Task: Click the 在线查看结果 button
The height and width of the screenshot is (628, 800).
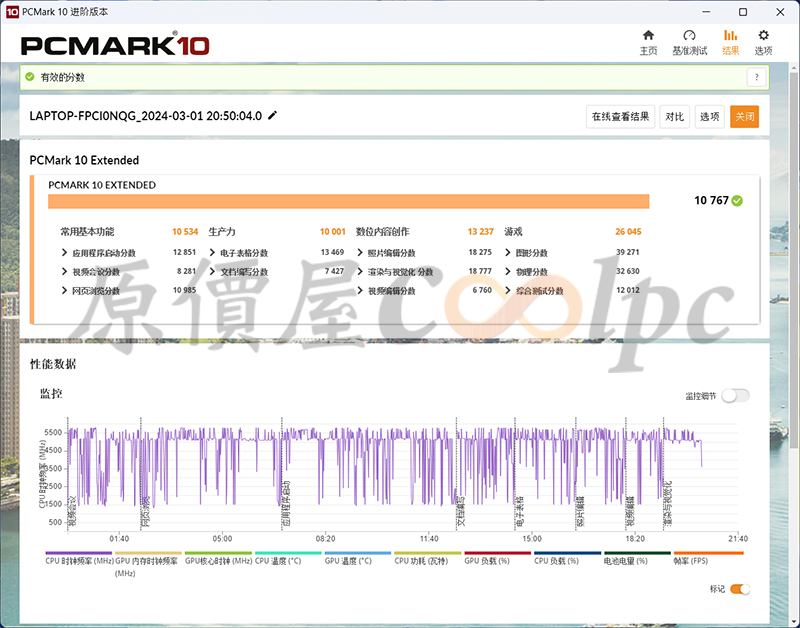Action: (x=620, y=117)
